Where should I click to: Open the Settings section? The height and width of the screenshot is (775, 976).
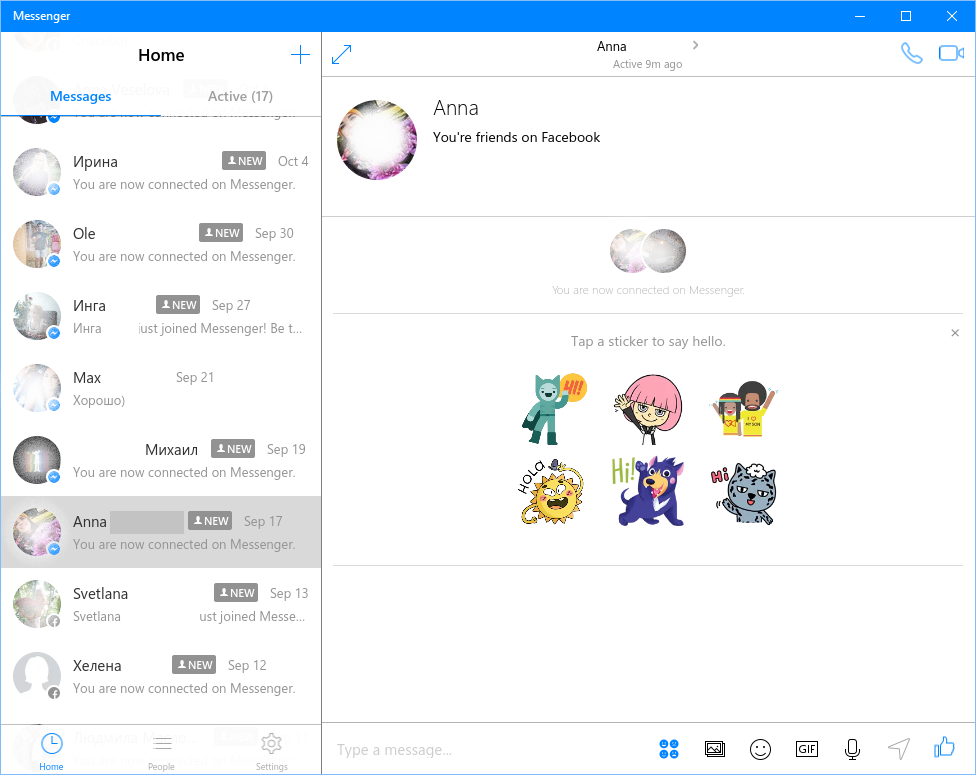click(x=271, y=750)
